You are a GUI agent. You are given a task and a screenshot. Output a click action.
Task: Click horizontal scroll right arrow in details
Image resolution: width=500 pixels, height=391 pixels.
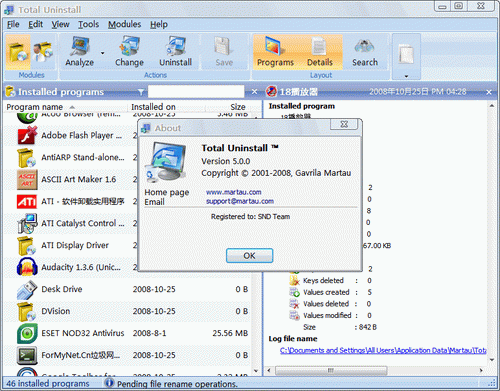(x=481, y=370)
